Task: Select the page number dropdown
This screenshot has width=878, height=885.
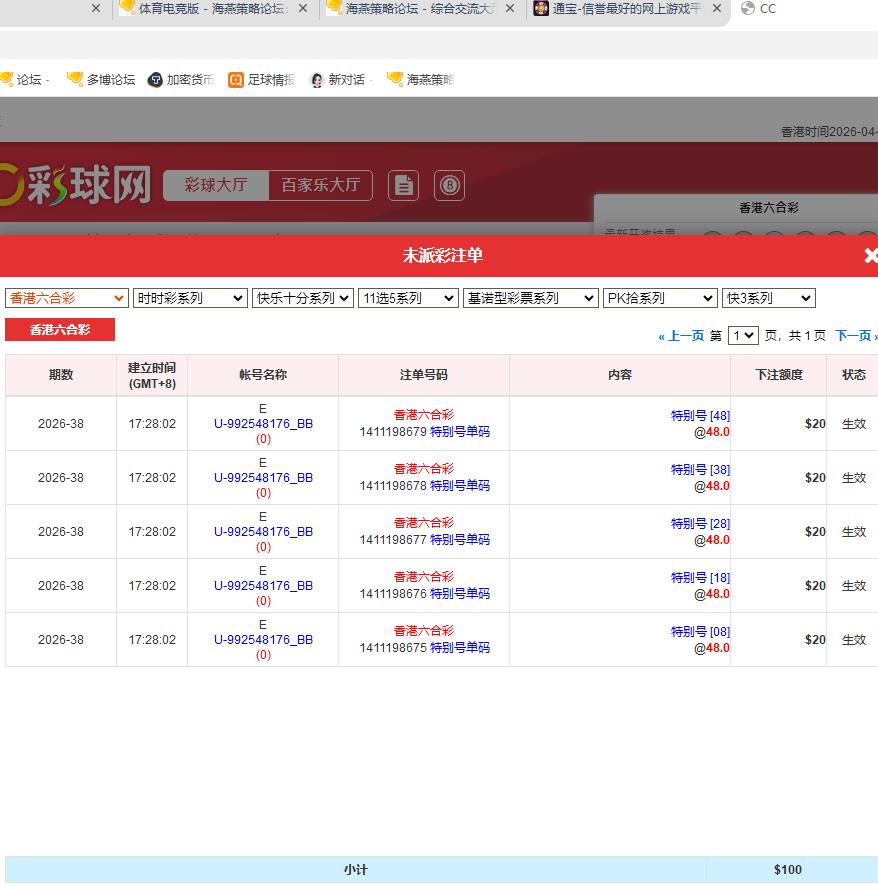Action: pos(743,336)
